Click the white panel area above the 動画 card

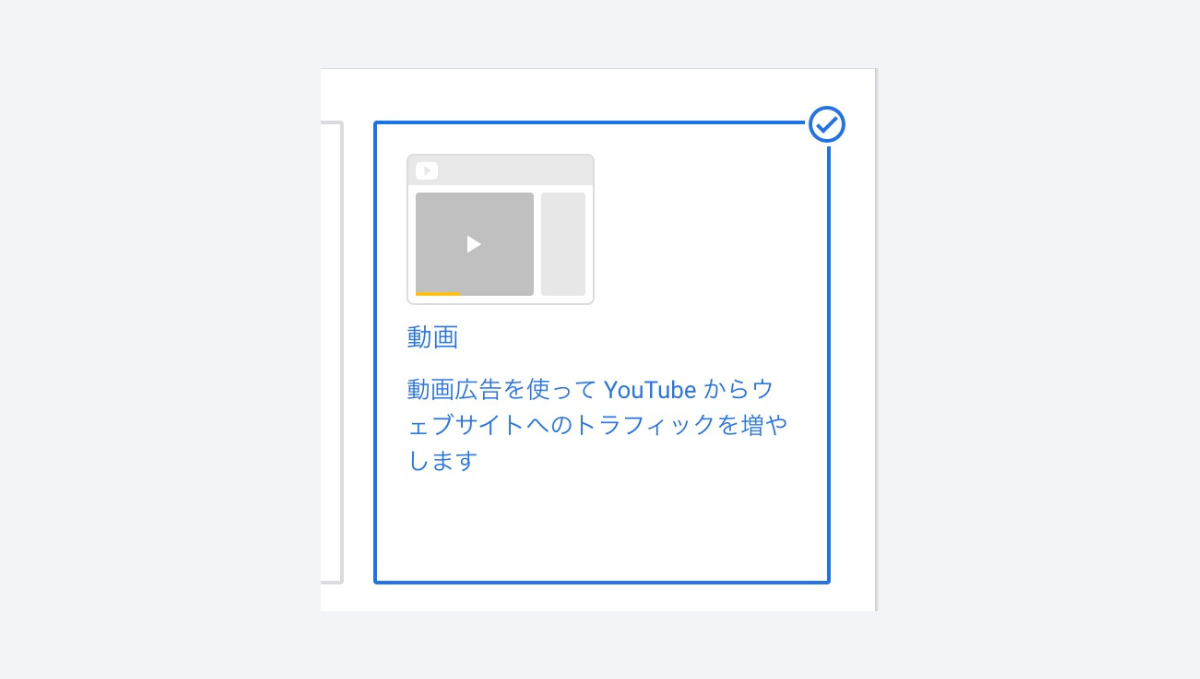click(x=597, y=94)
